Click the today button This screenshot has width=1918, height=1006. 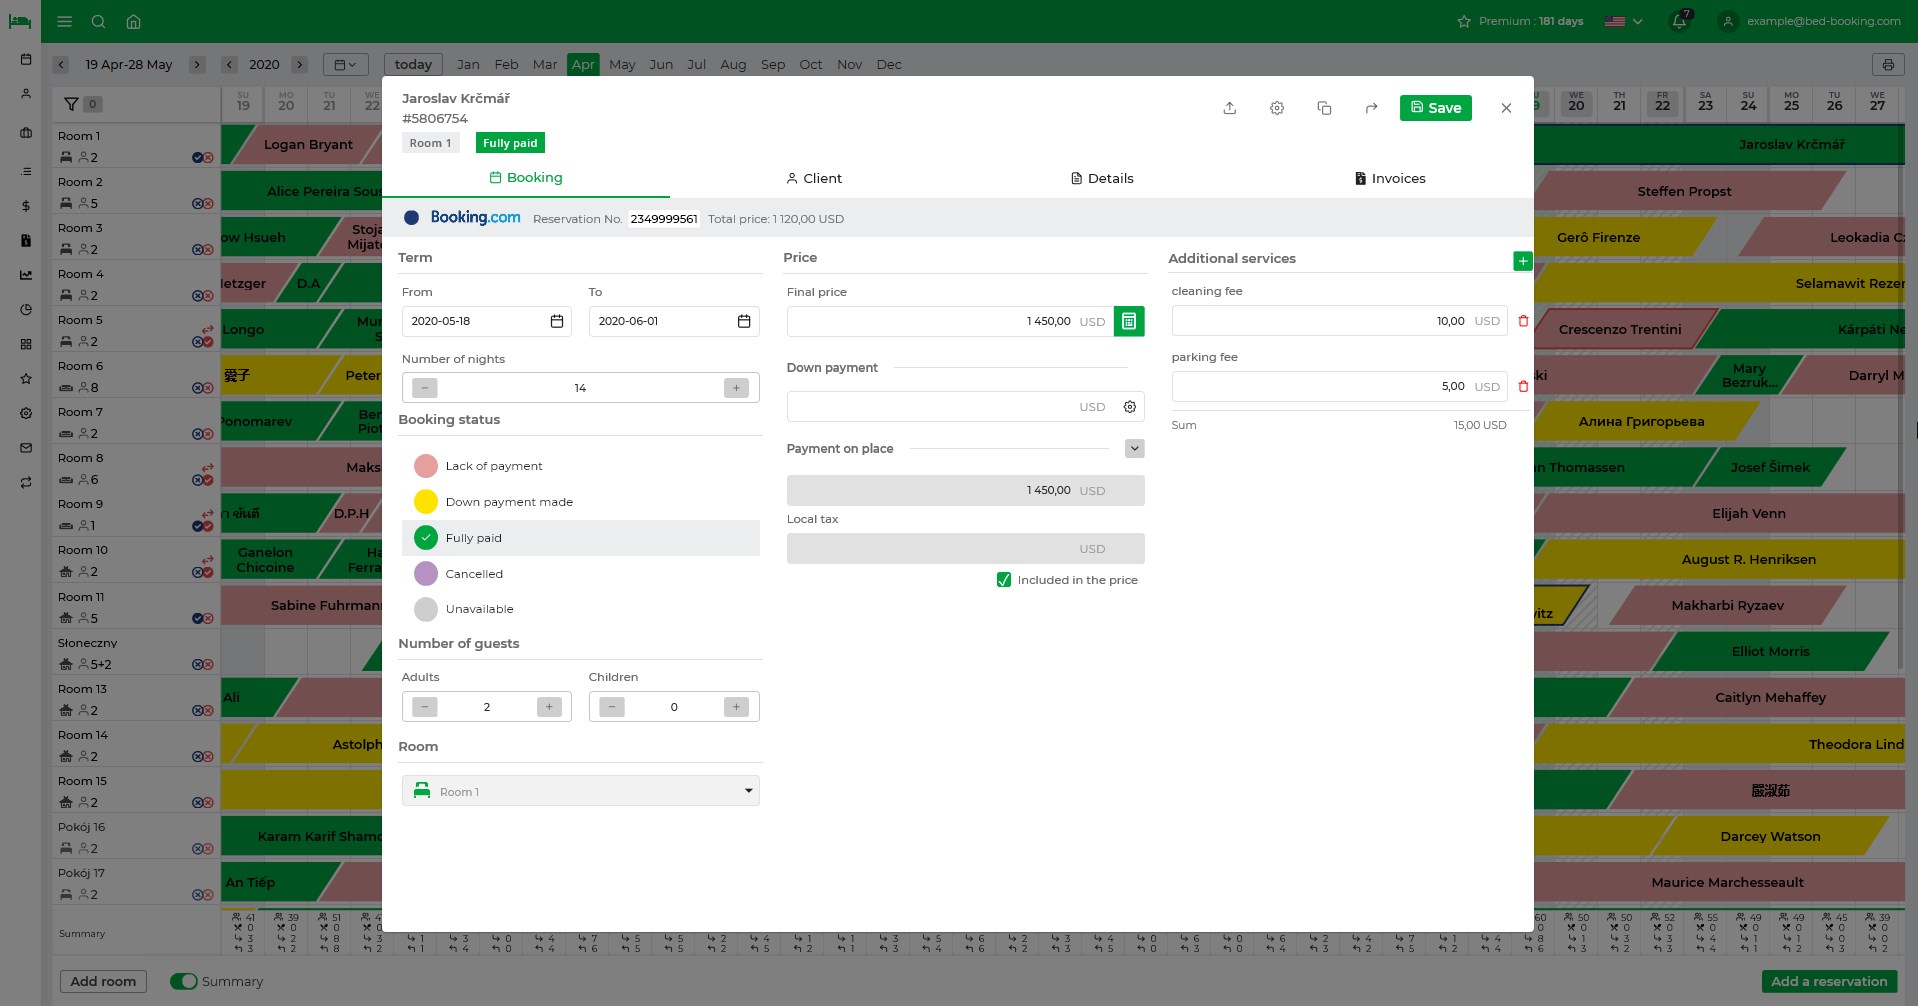pos(413,65)
